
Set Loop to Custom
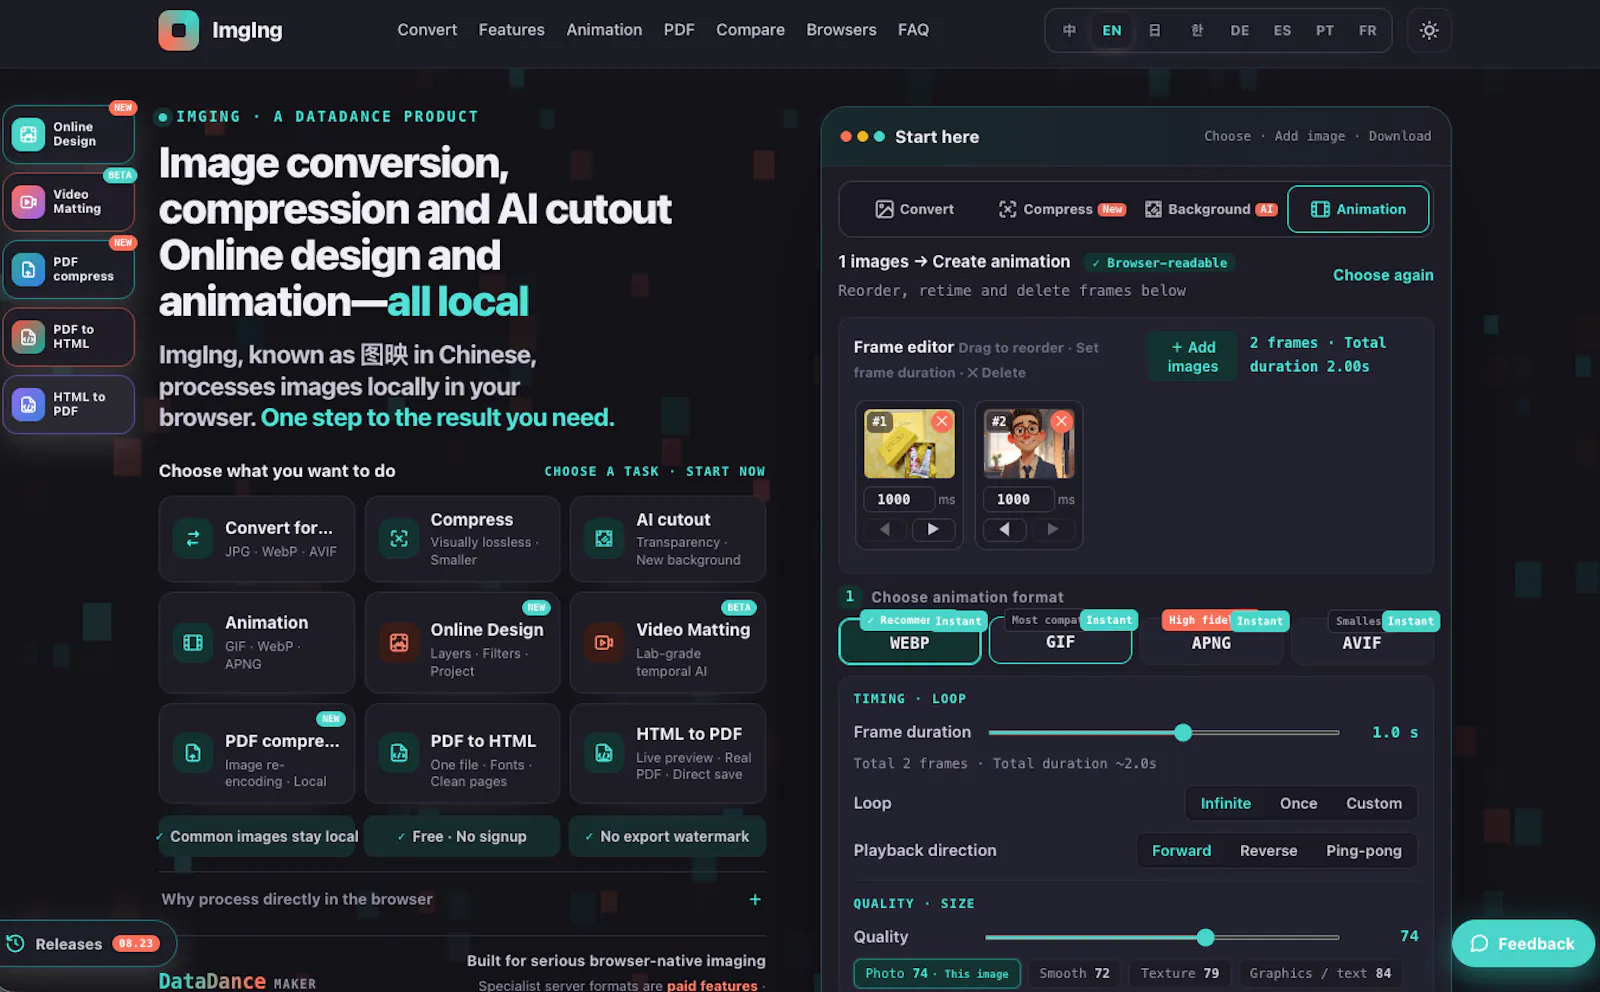1374,803
